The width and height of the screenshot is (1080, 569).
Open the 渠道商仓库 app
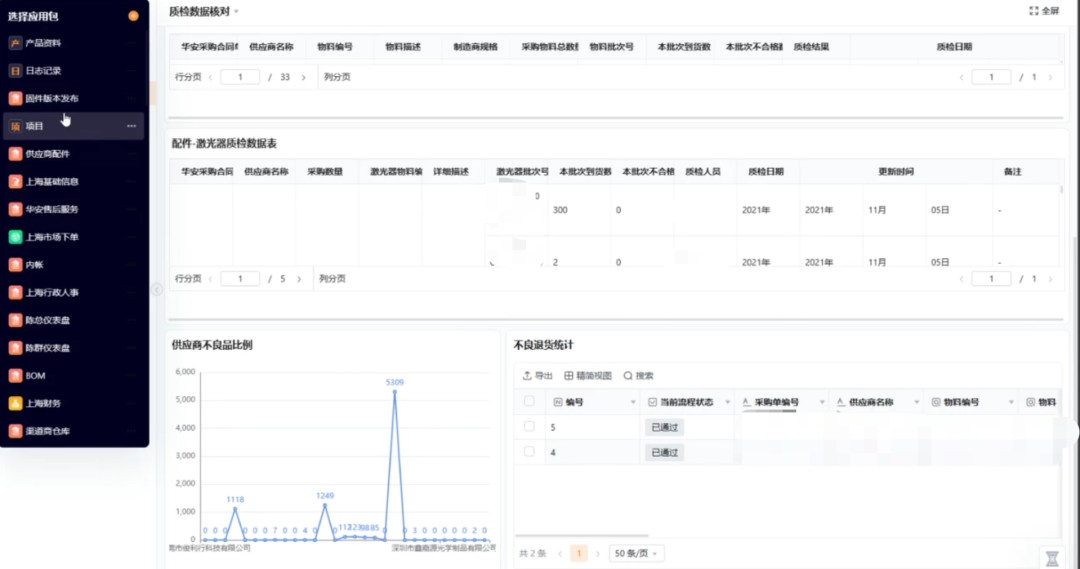(x=74, y=431)
